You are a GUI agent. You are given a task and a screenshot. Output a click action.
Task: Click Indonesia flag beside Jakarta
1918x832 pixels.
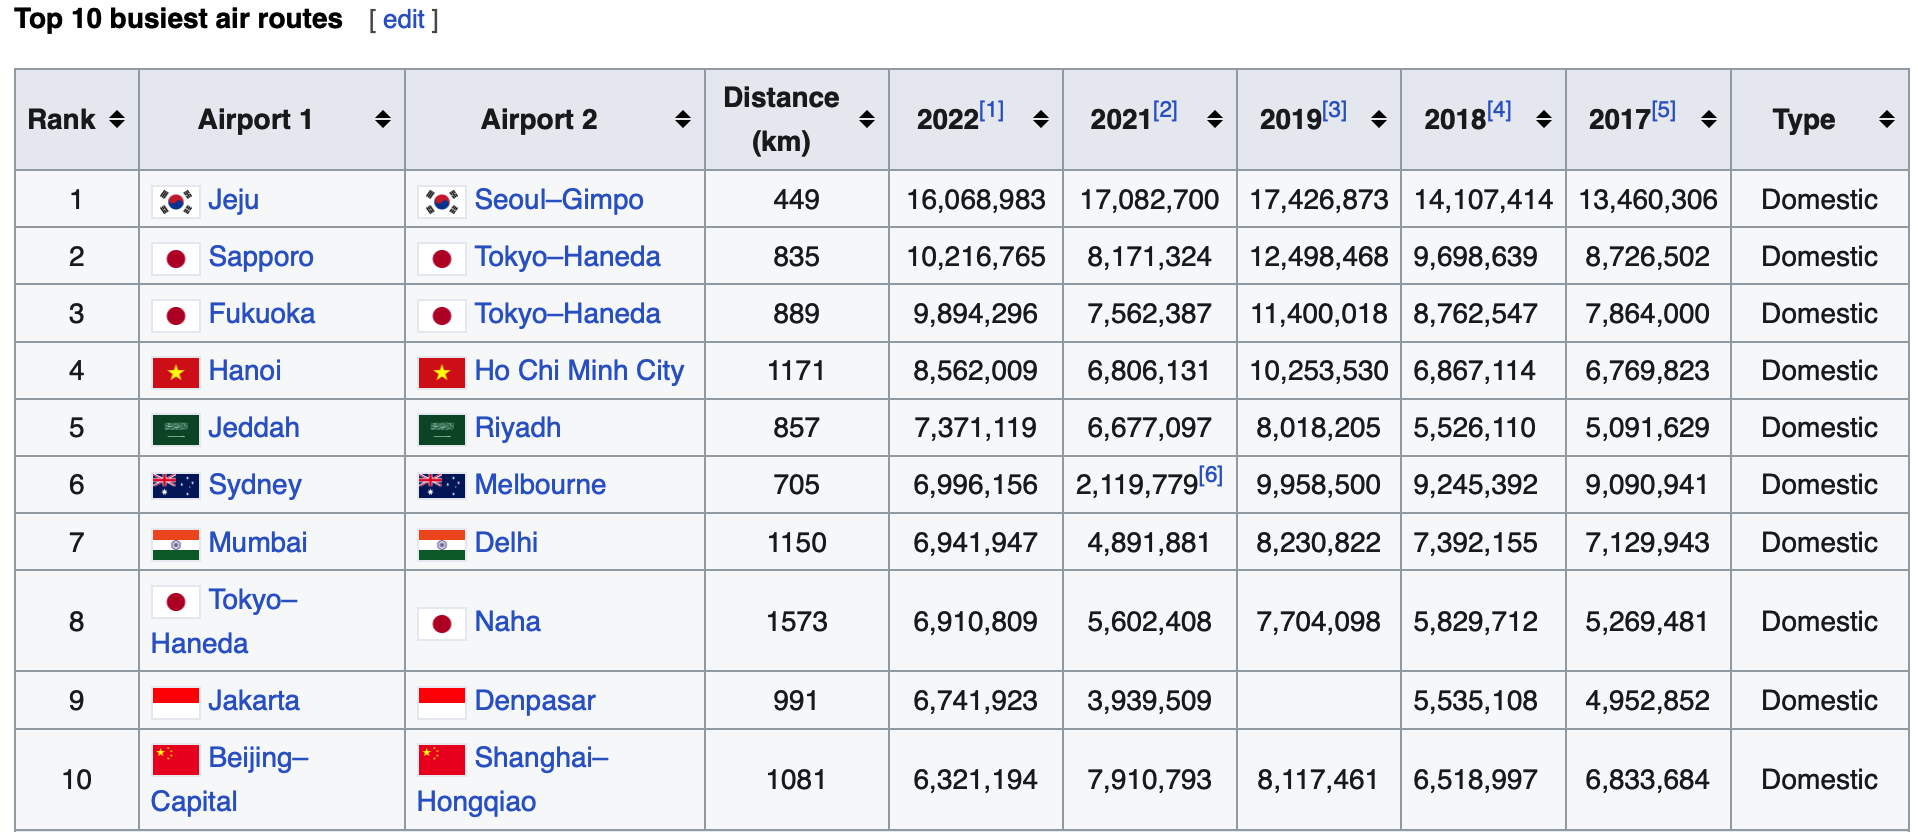point(176,702)
